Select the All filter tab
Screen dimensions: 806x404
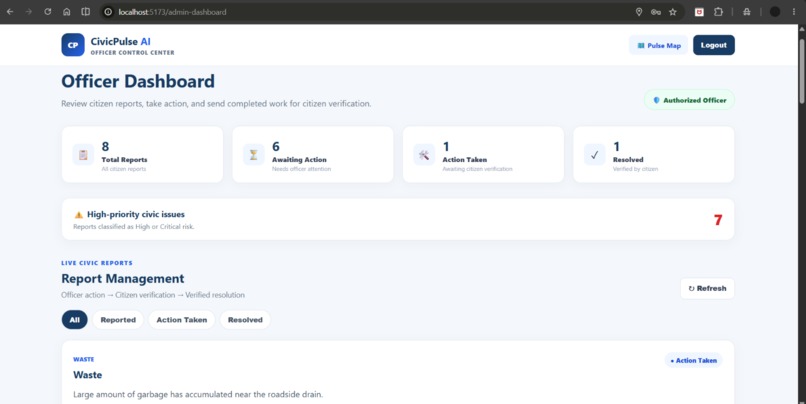pyautogui.click(x=75, y=320)
